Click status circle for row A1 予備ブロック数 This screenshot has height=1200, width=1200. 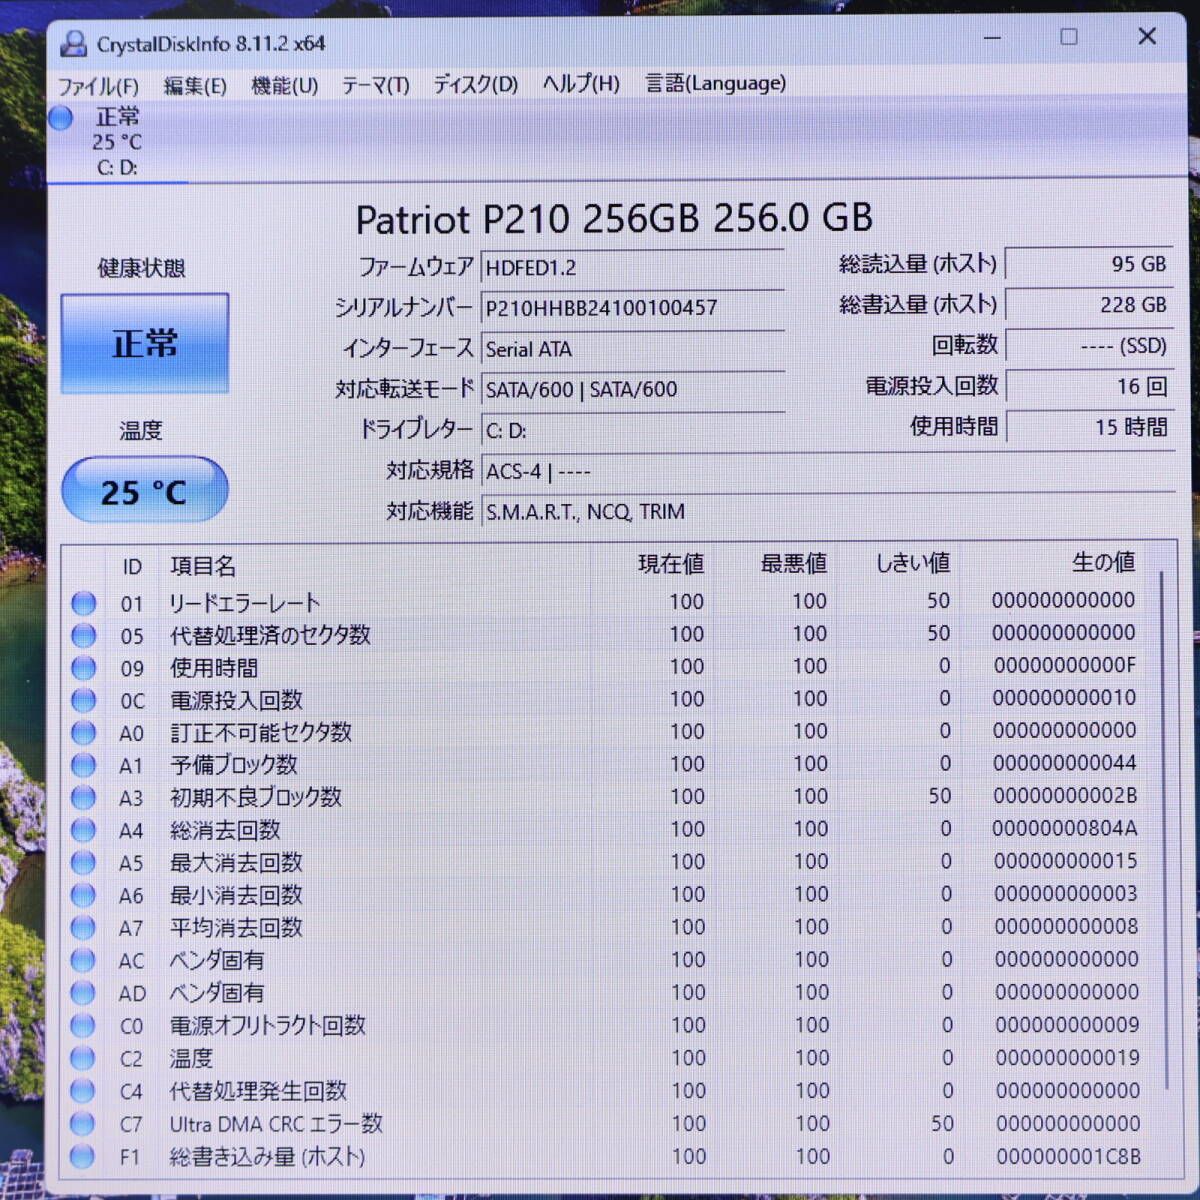coord(83,765)
